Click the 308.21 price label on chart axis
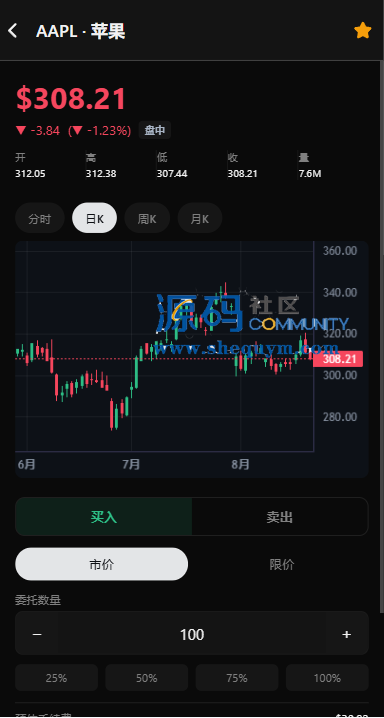The width and height of the screenshot is (384, 718). point(338,359)
